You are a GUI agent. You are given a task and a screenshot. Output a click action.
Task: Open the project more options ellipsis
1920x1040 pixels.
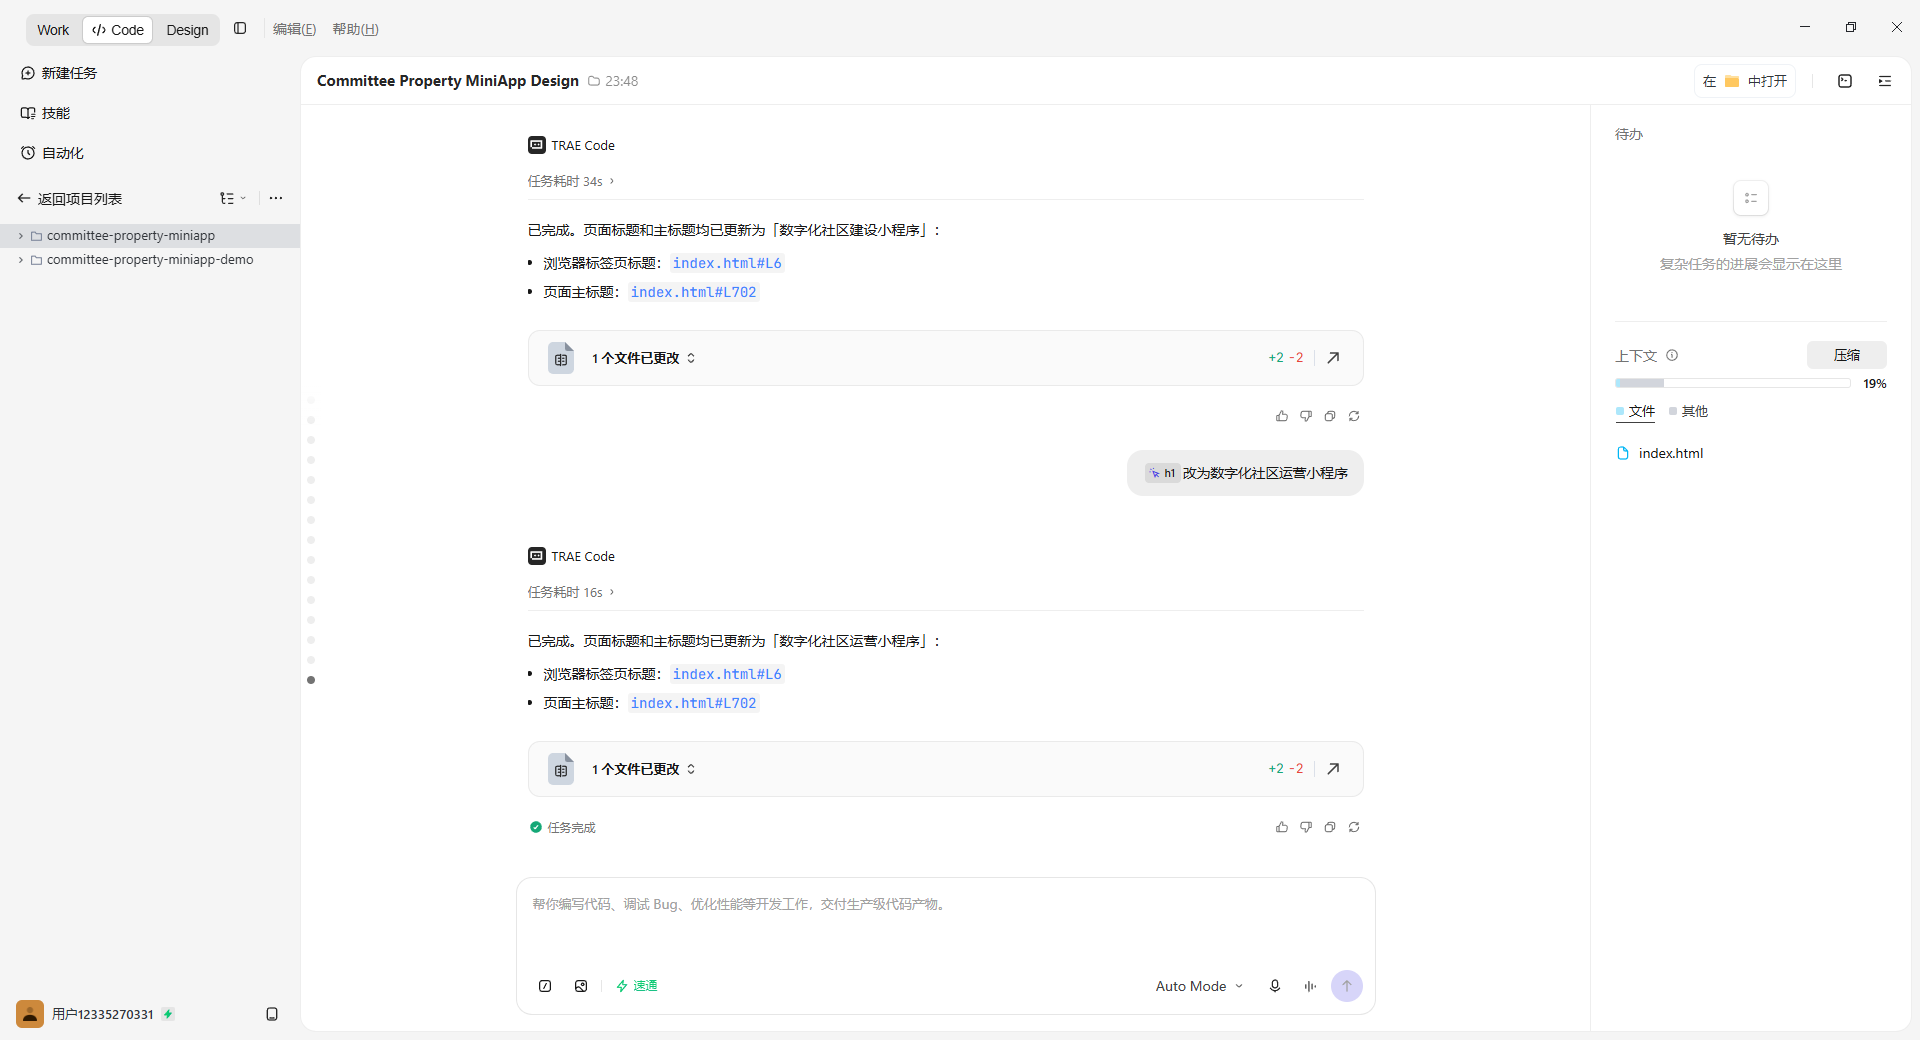click(x=276, y=198)
